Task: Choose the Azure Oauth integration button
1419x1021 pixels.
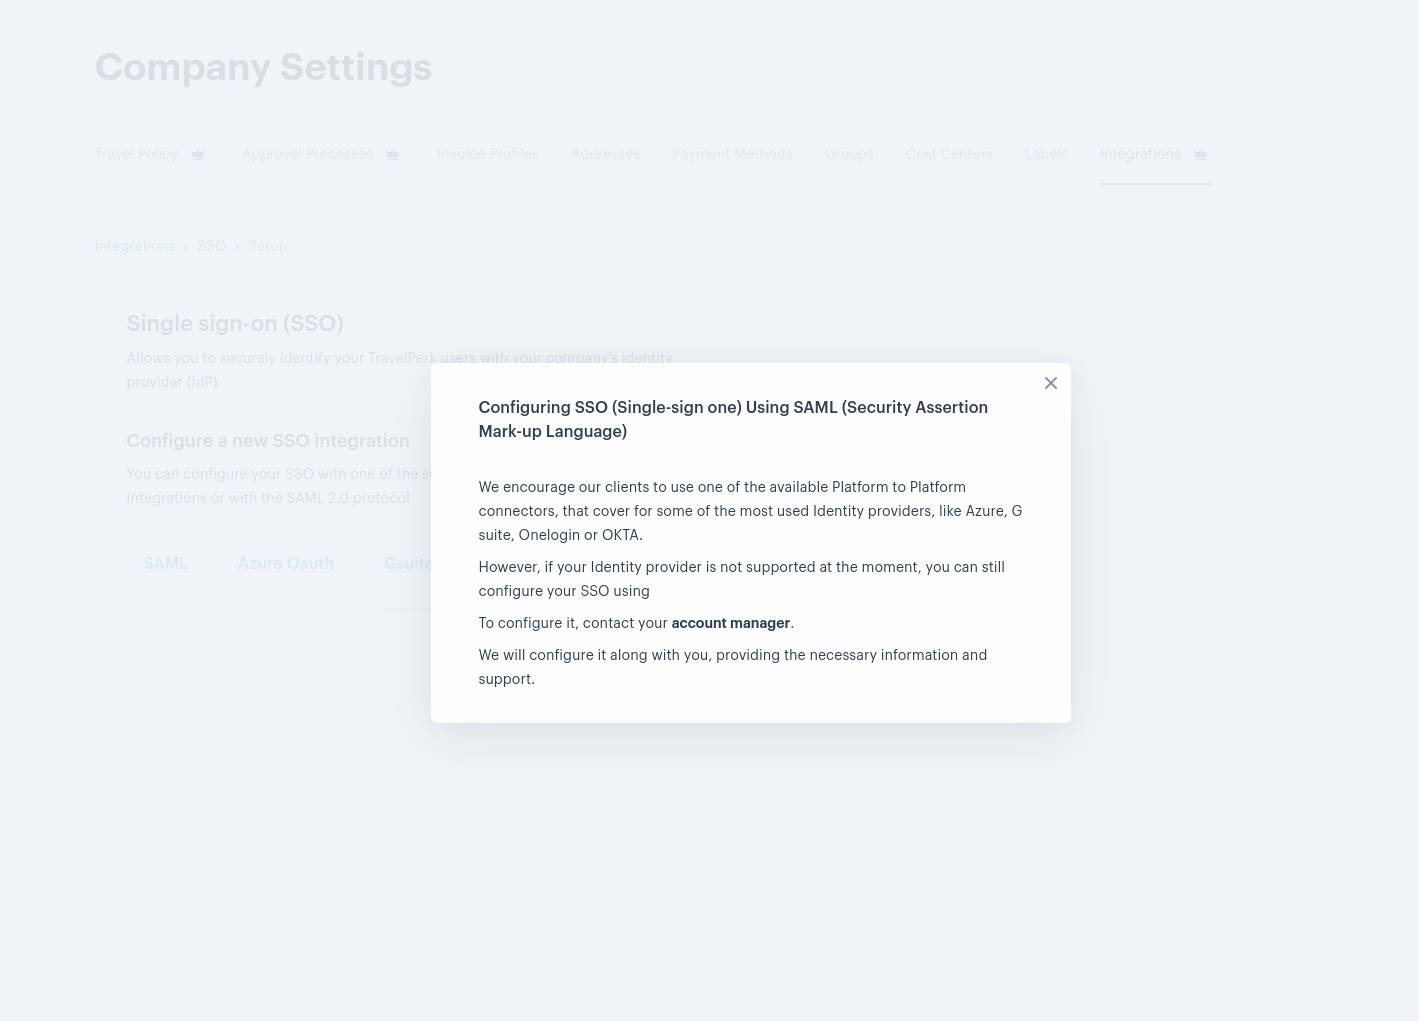Action: (286, 563)
